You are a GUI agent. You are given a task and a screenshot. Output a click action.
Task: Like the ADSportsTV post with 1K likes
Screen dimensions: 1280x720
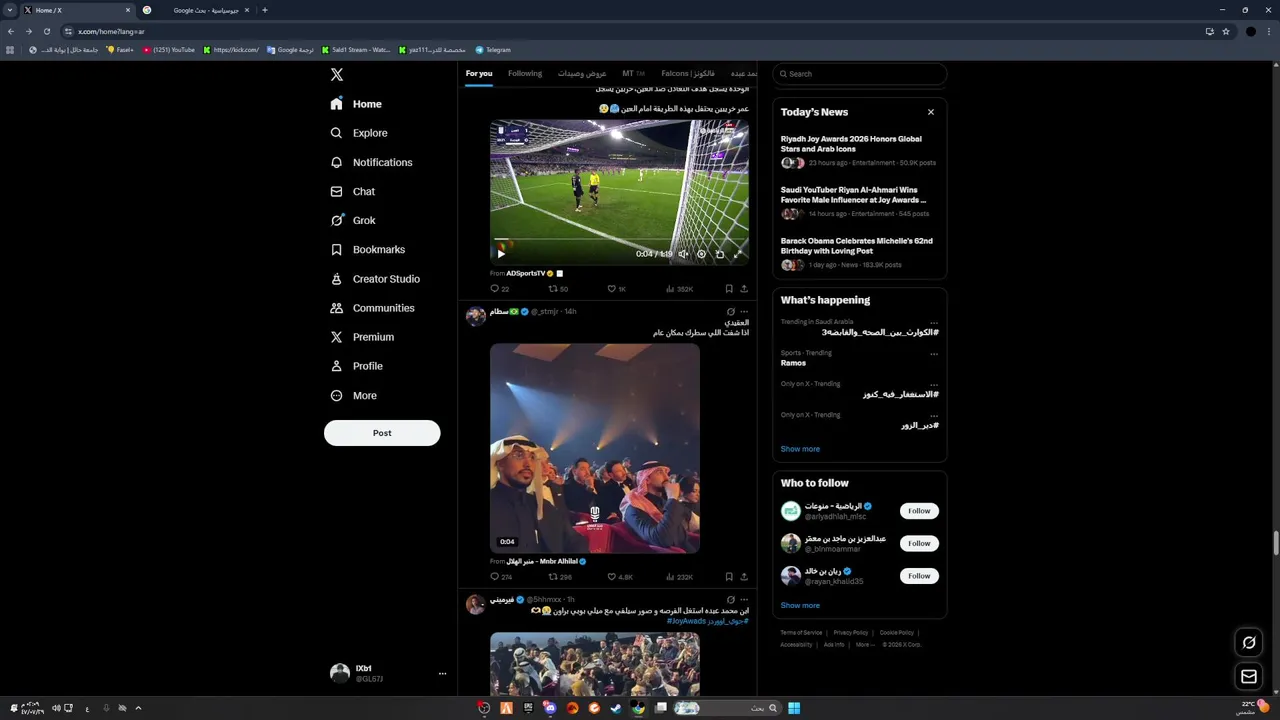[617, 289]
